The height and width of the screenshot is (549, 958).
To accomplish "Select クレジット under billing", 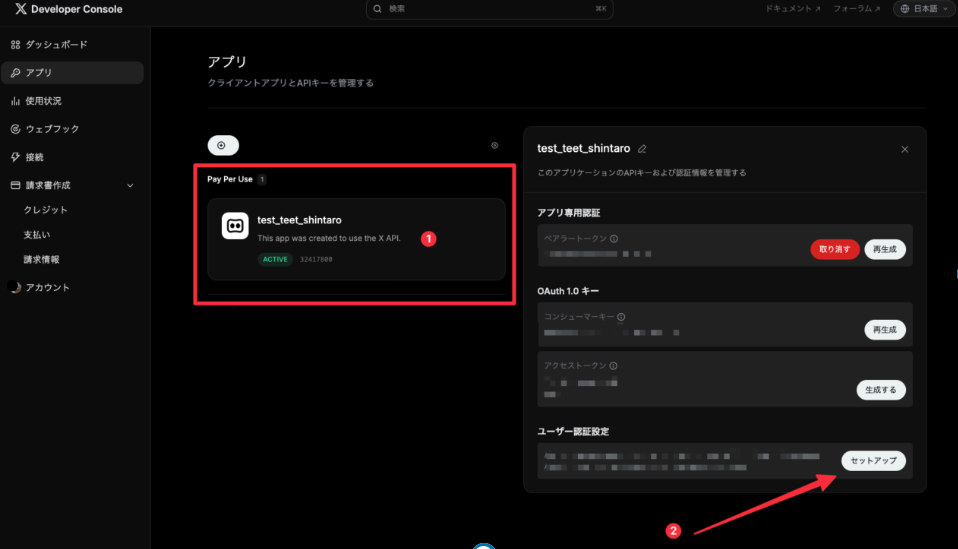I will tap(45, 210).
